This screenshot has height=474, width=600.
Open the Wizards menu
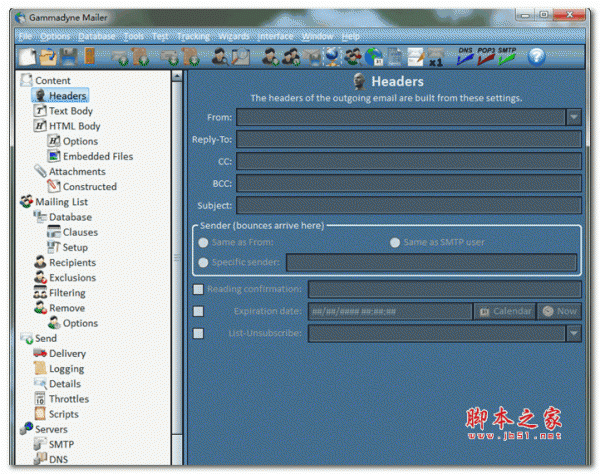(x=233, y=36)
